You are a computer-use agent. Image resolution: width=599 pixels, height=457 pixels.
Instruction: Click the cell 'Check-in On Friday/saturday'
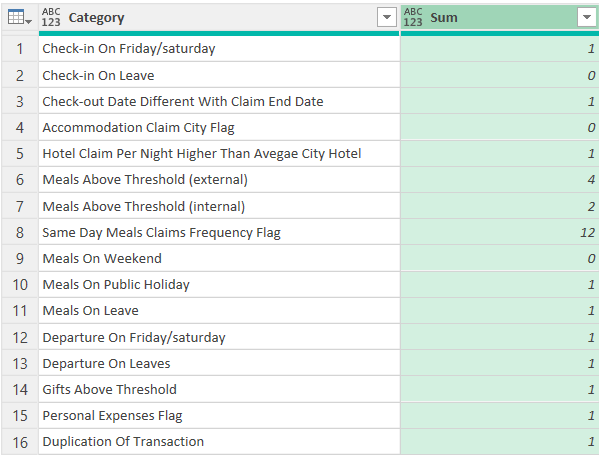click(x=219, y=49)
